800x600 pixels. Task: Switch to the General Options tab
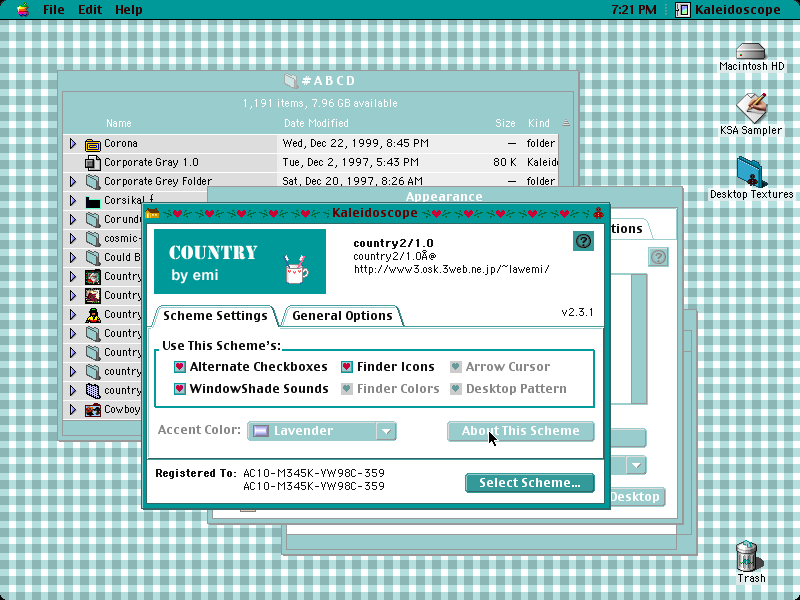(x=342, y=316)
